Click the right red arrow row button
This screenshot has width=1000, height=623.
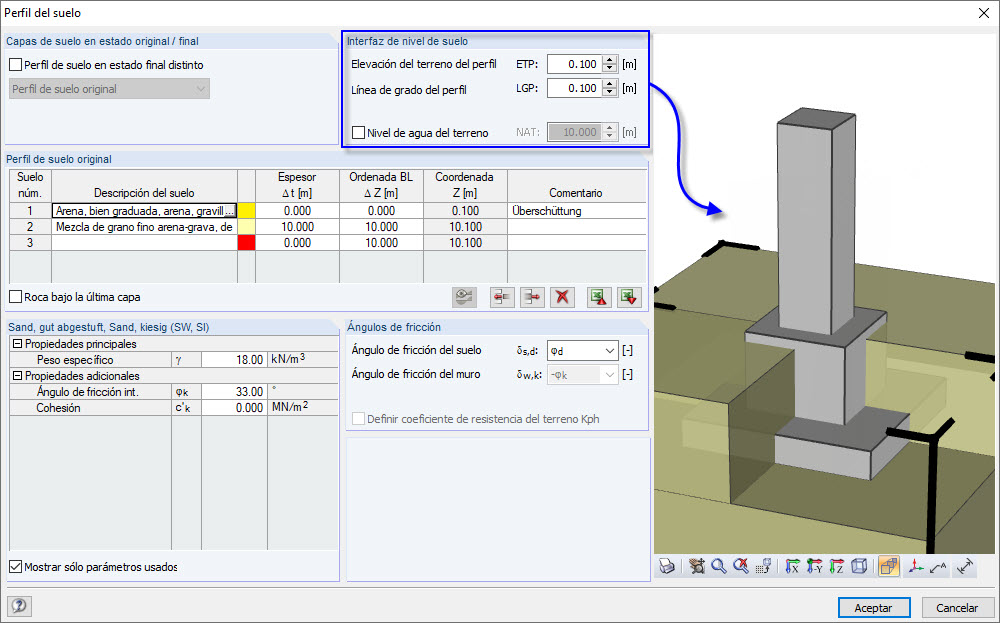[532, 297]
